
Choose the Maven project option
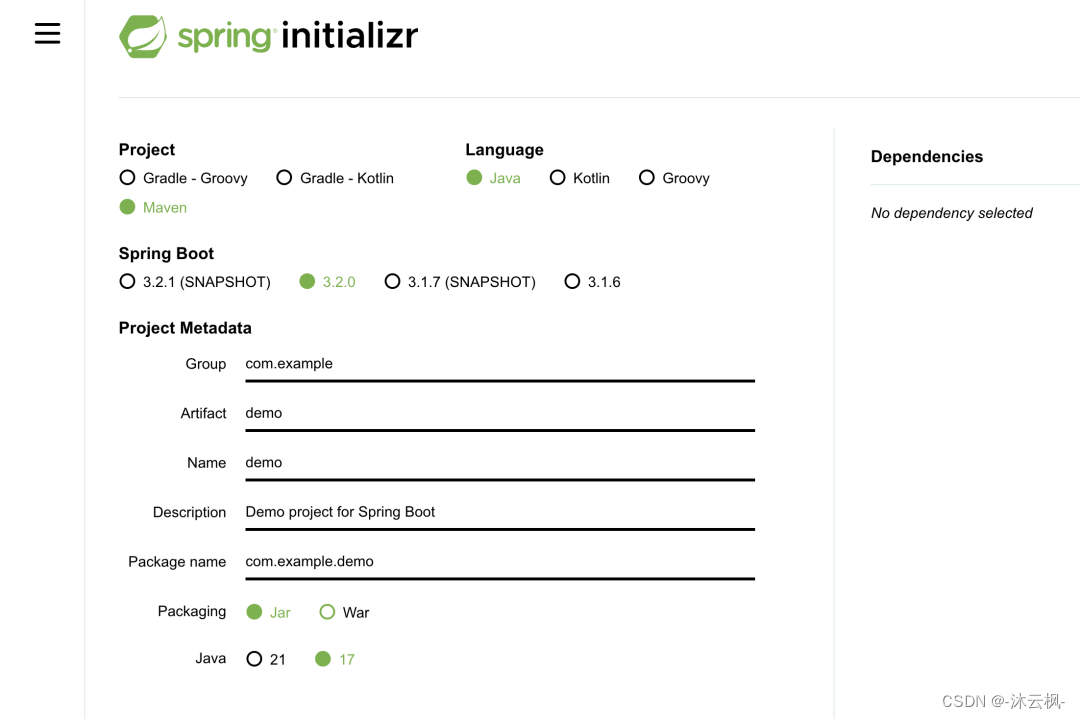point(153,207)
